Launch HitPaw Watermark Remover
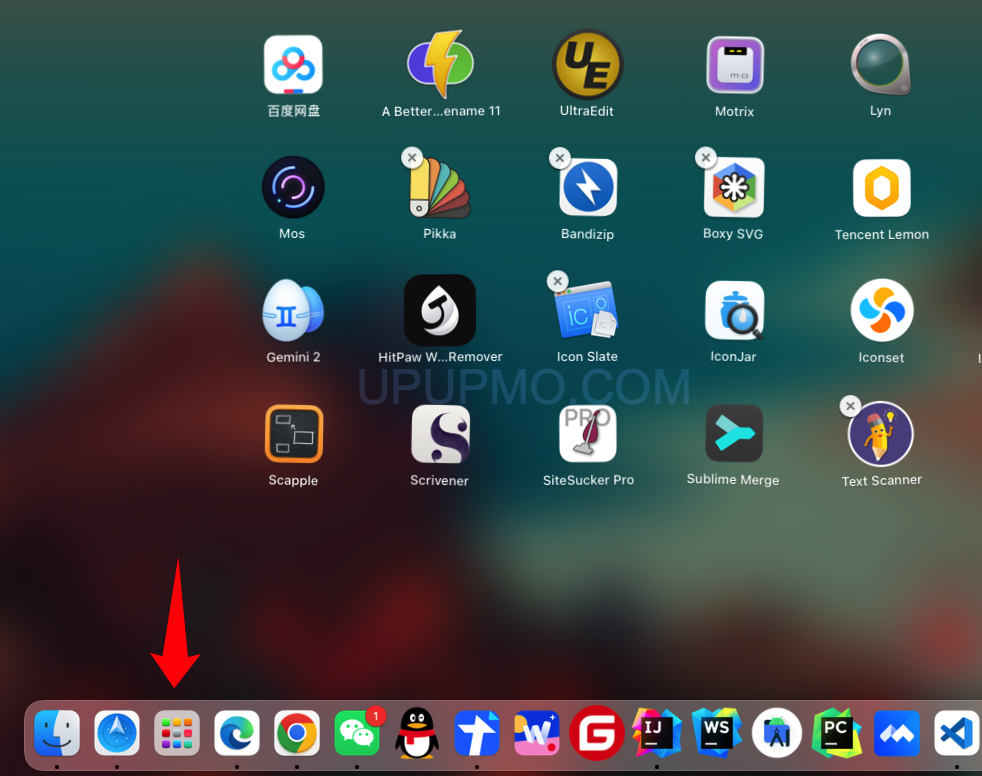The image size is (982, 776). pos(440,310)
